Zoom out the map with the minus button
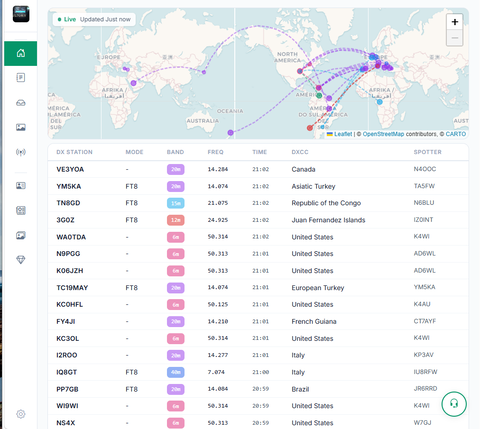 click(455, 38)
